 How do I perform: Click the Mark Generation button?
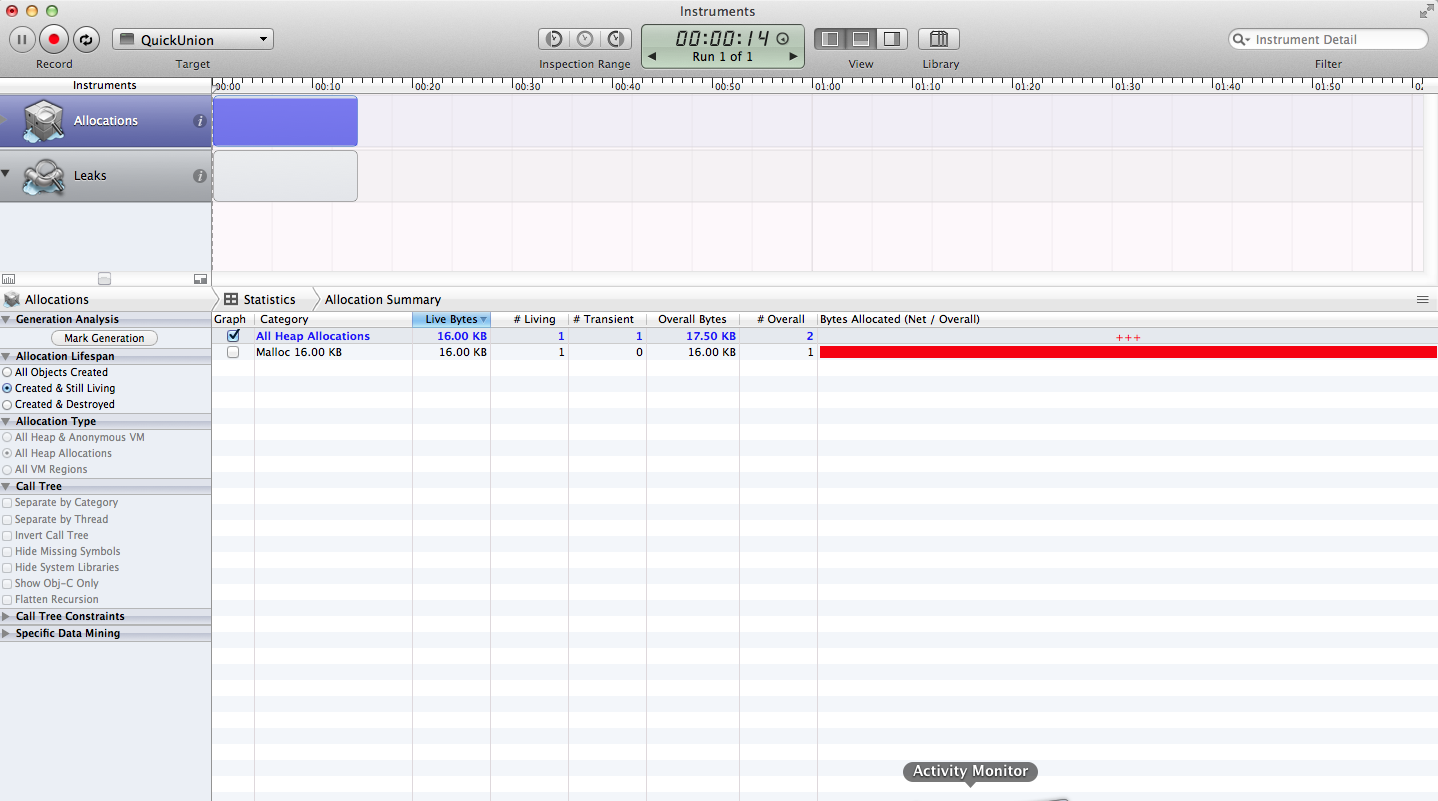105,338
